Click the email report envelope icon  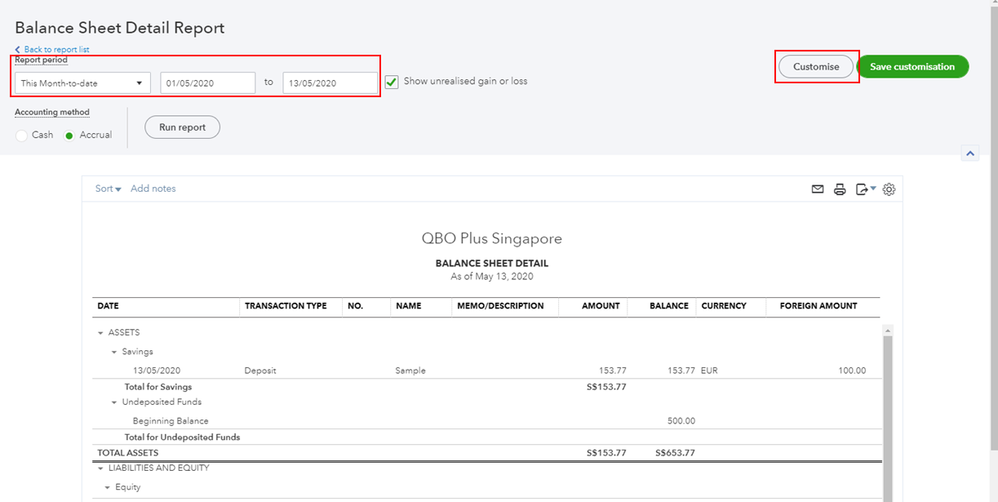coord(817,189)
